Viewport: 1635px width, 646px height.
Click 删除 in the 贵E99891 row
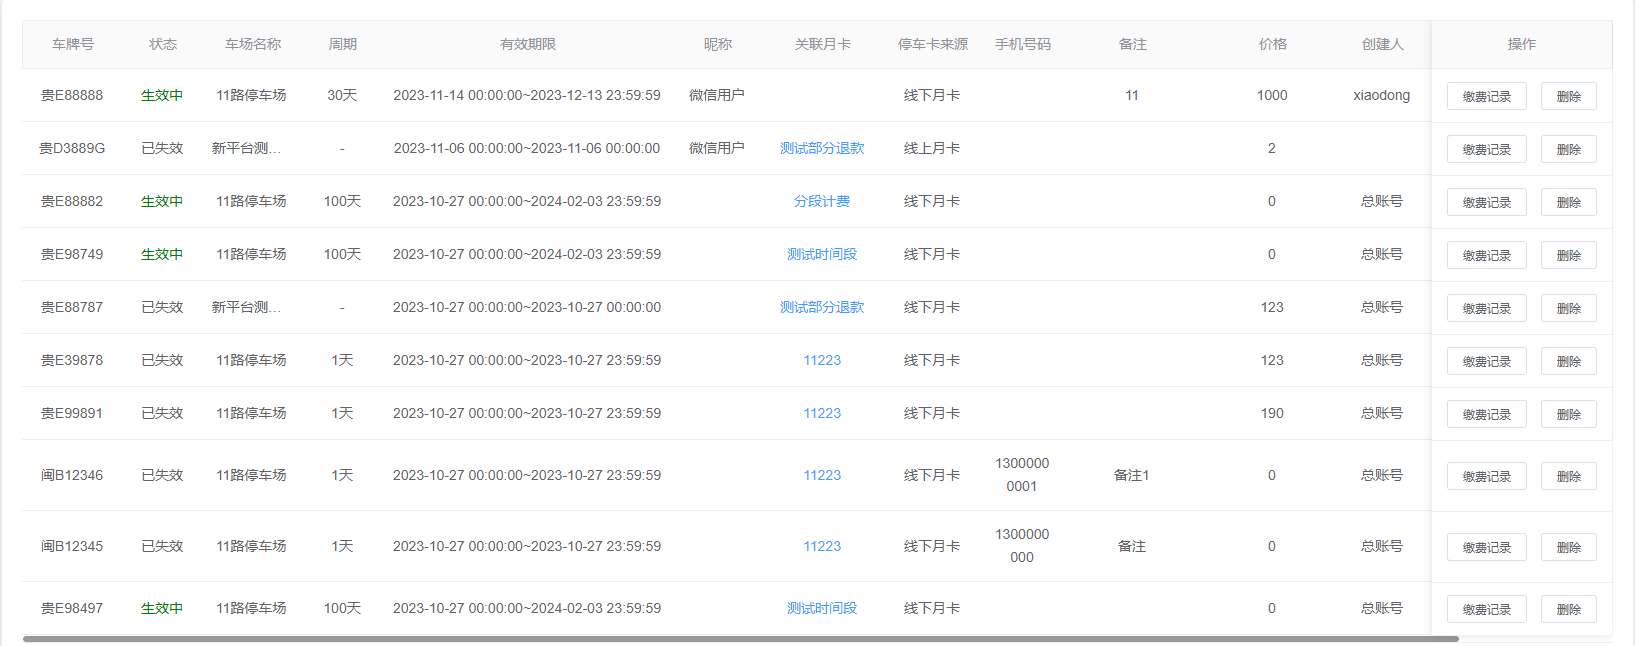point(1568,414)
